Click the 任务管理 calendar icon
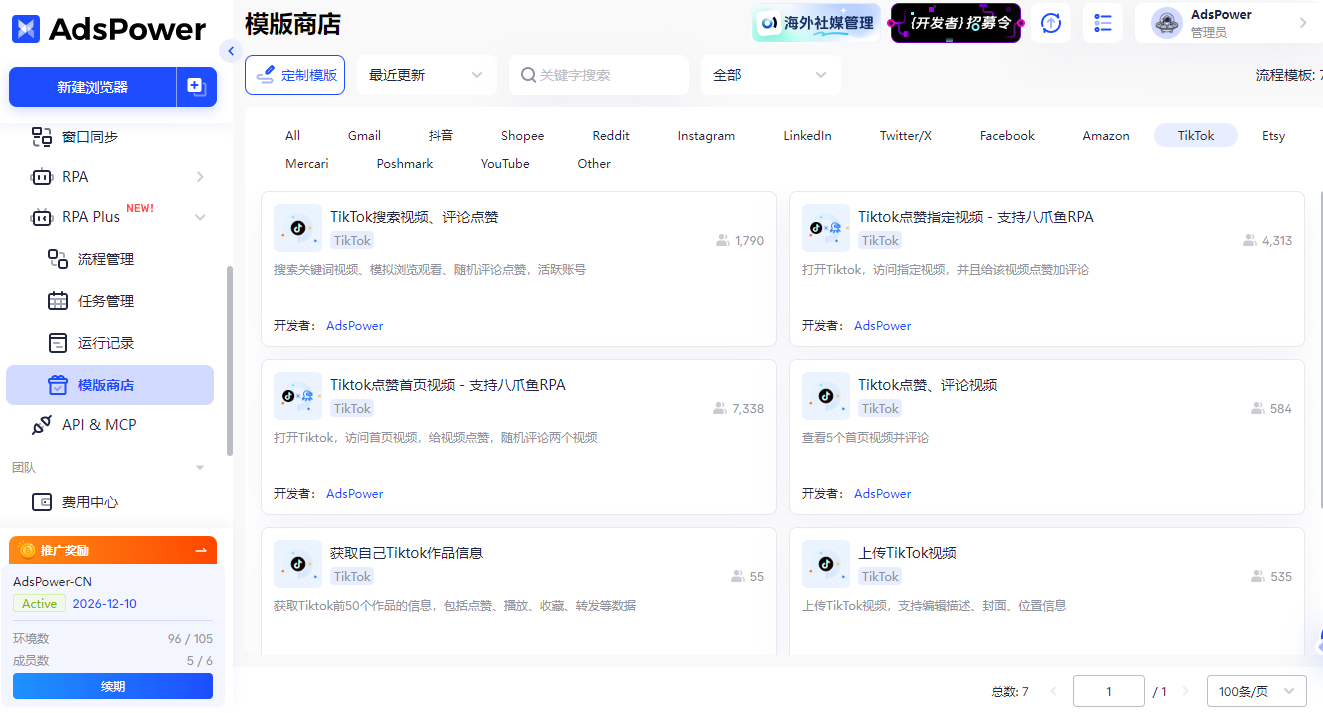 click(58, 300)
